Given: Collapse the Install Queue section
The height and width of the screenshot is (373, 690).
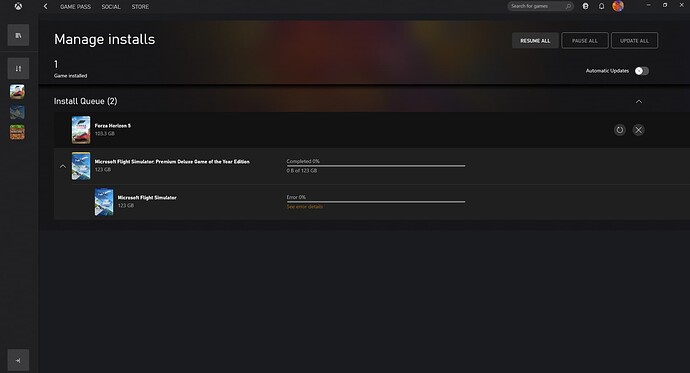Looking at the screenshot, I should point(639,102).
